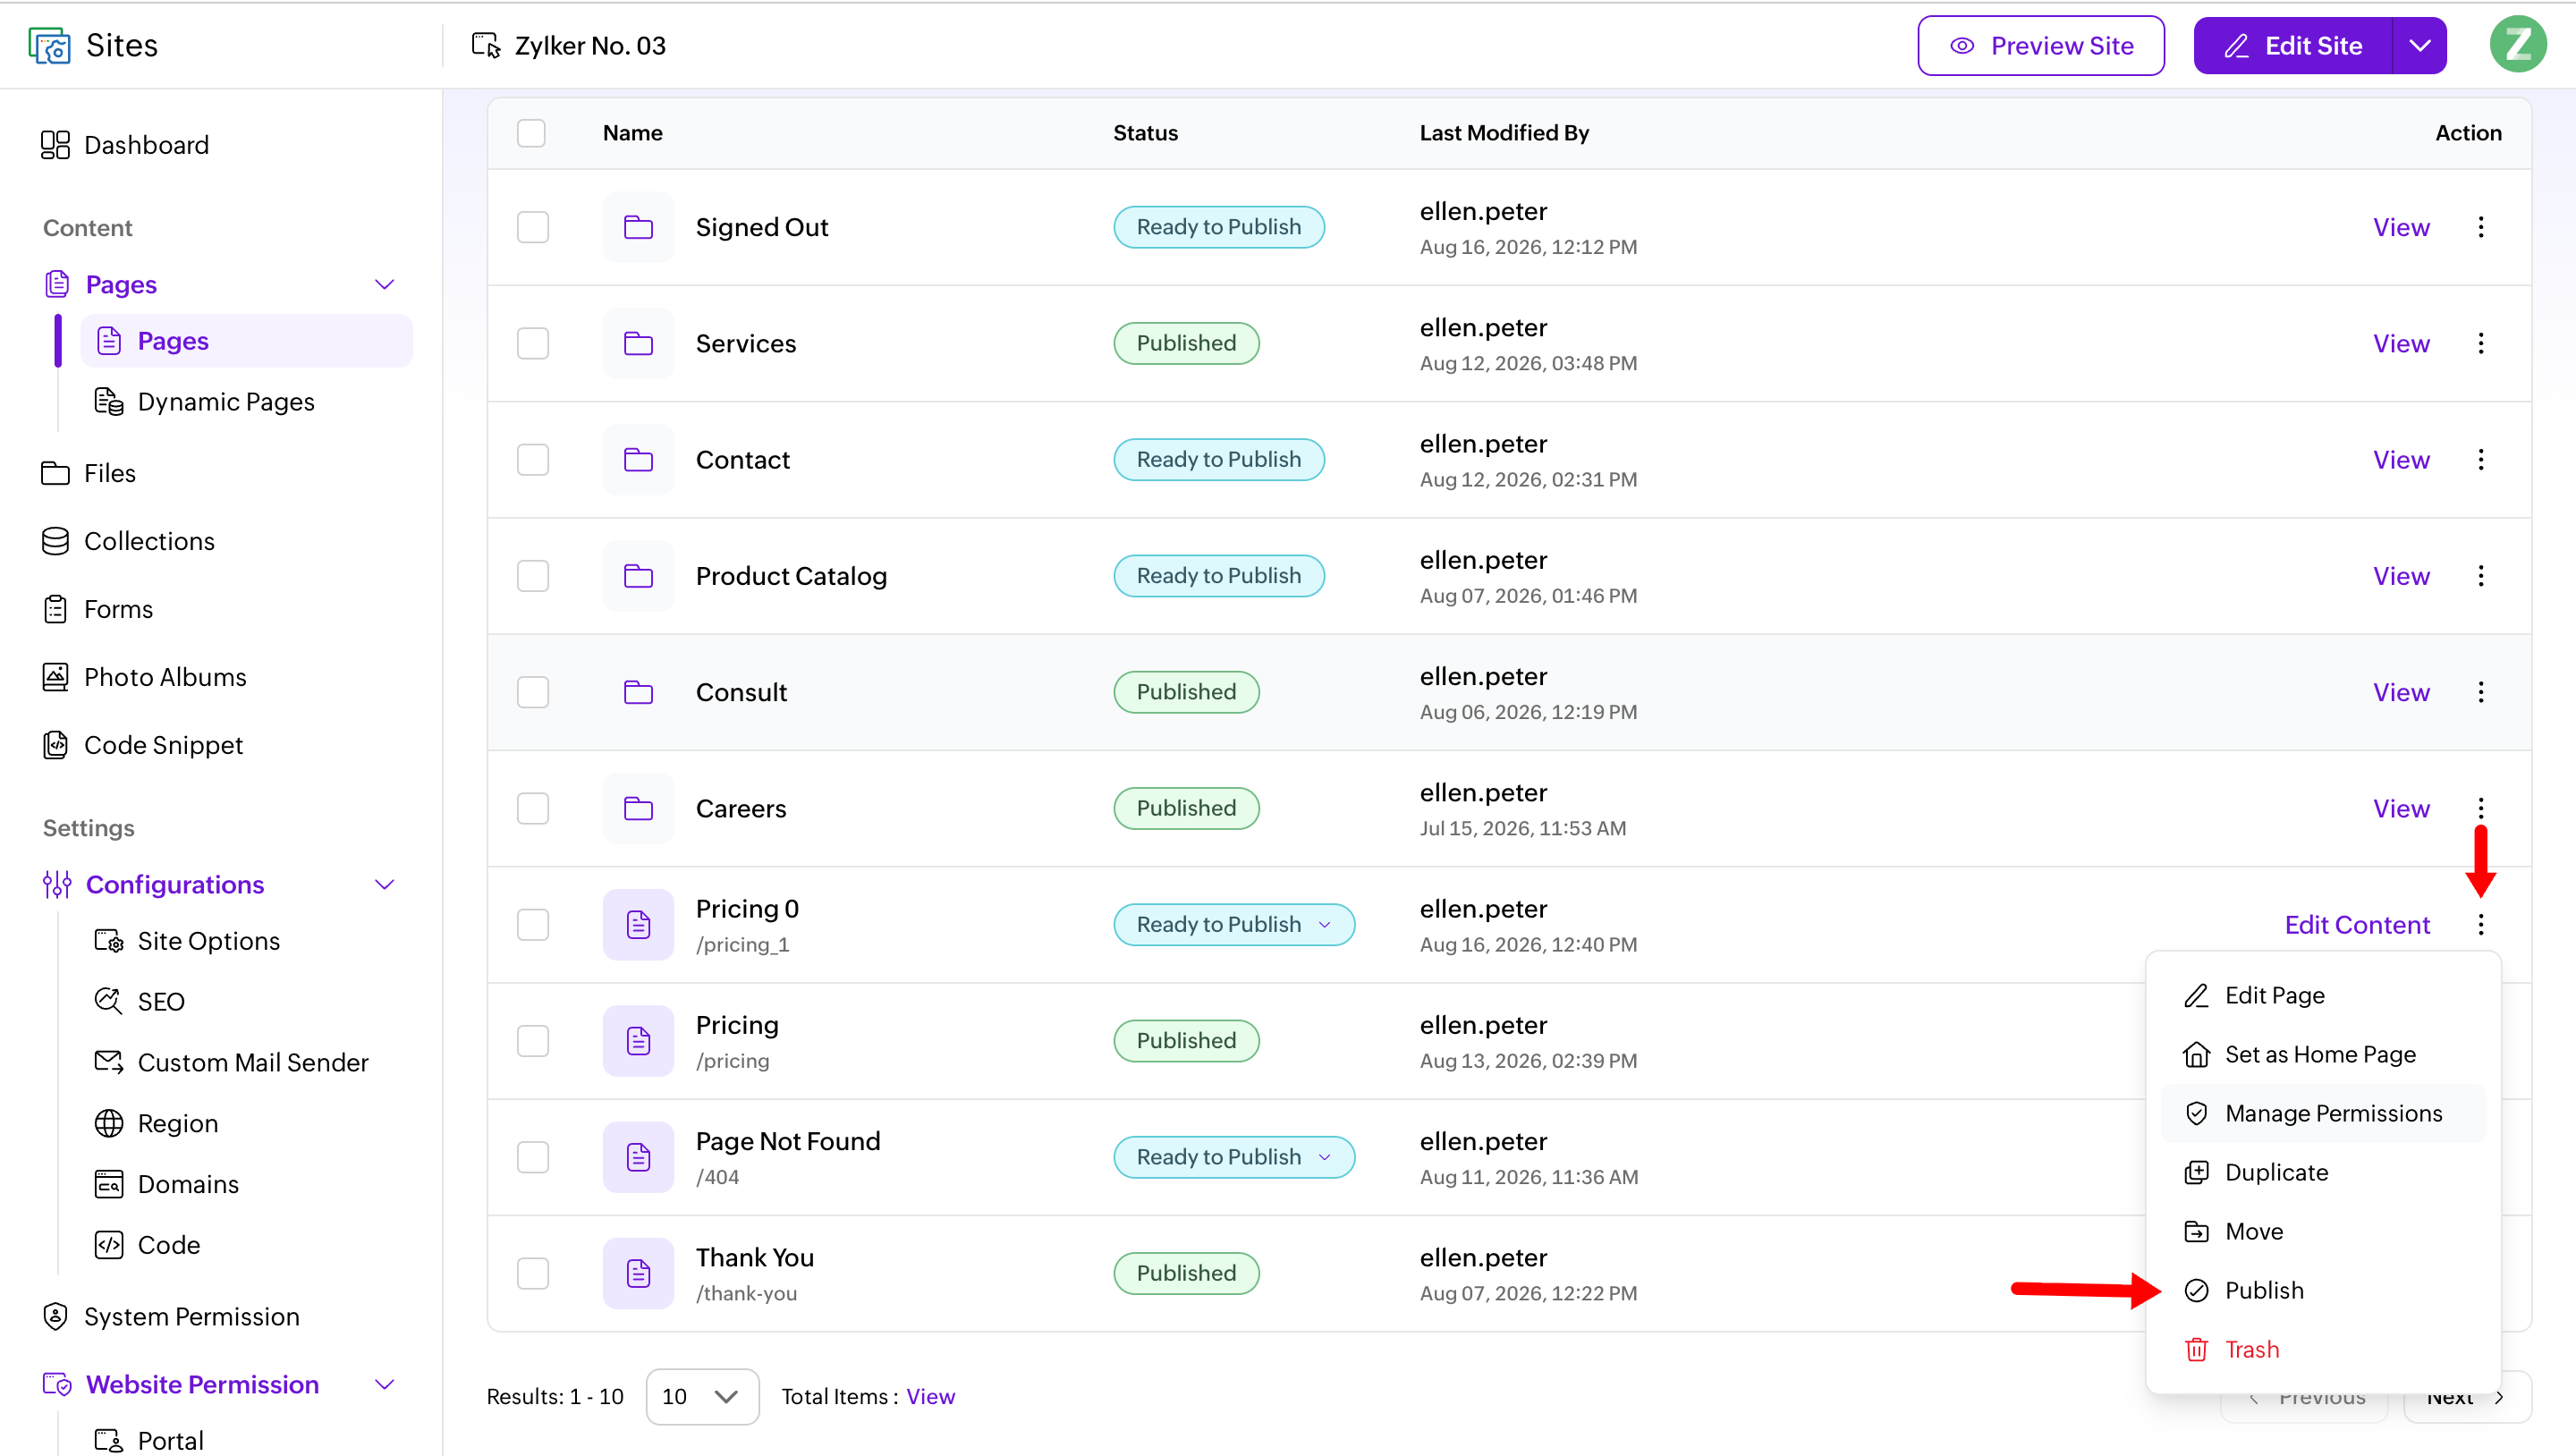Select Manage Permissions menu option
Viewport: 2576px width, 1456px height.
[x=2323, y=1113]
